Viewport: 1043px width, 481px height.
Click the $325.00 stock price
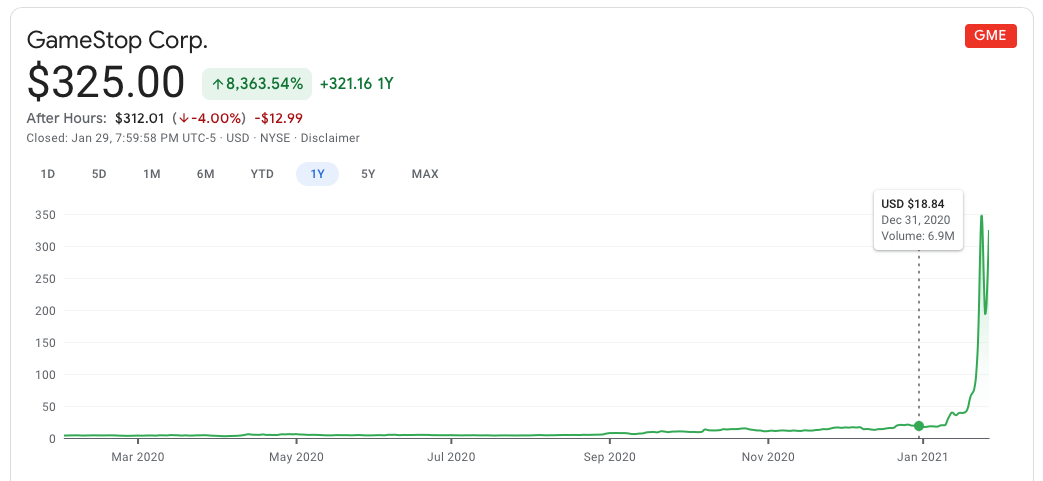point(106,82)
